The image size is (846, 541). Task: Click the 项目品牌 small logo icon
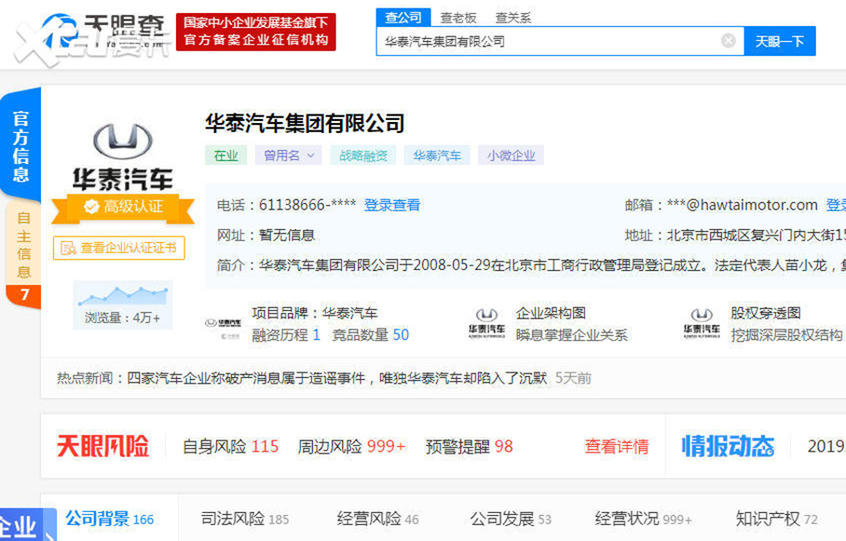click(x=223, y=328)
